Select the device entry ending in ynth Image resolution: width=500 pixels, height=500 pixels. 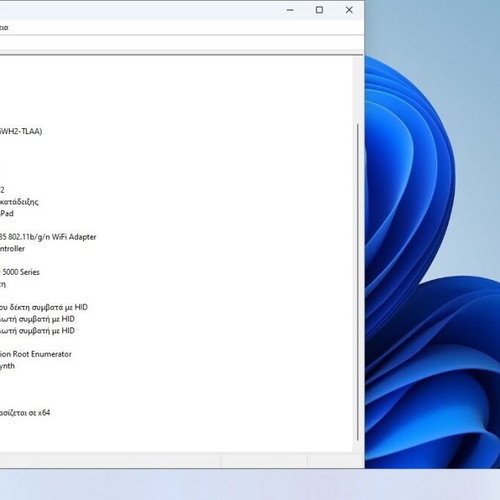(x=7, y=366)
